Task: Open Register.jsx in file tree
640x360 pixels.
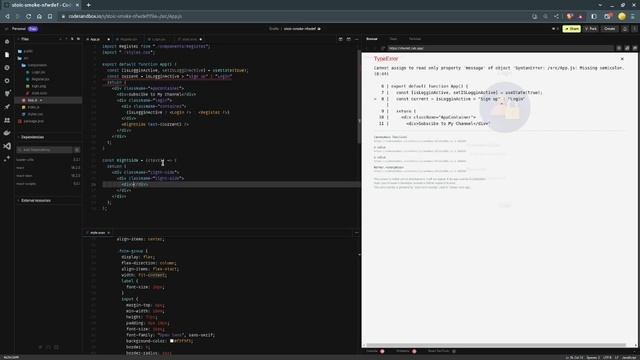Action: 40,79
